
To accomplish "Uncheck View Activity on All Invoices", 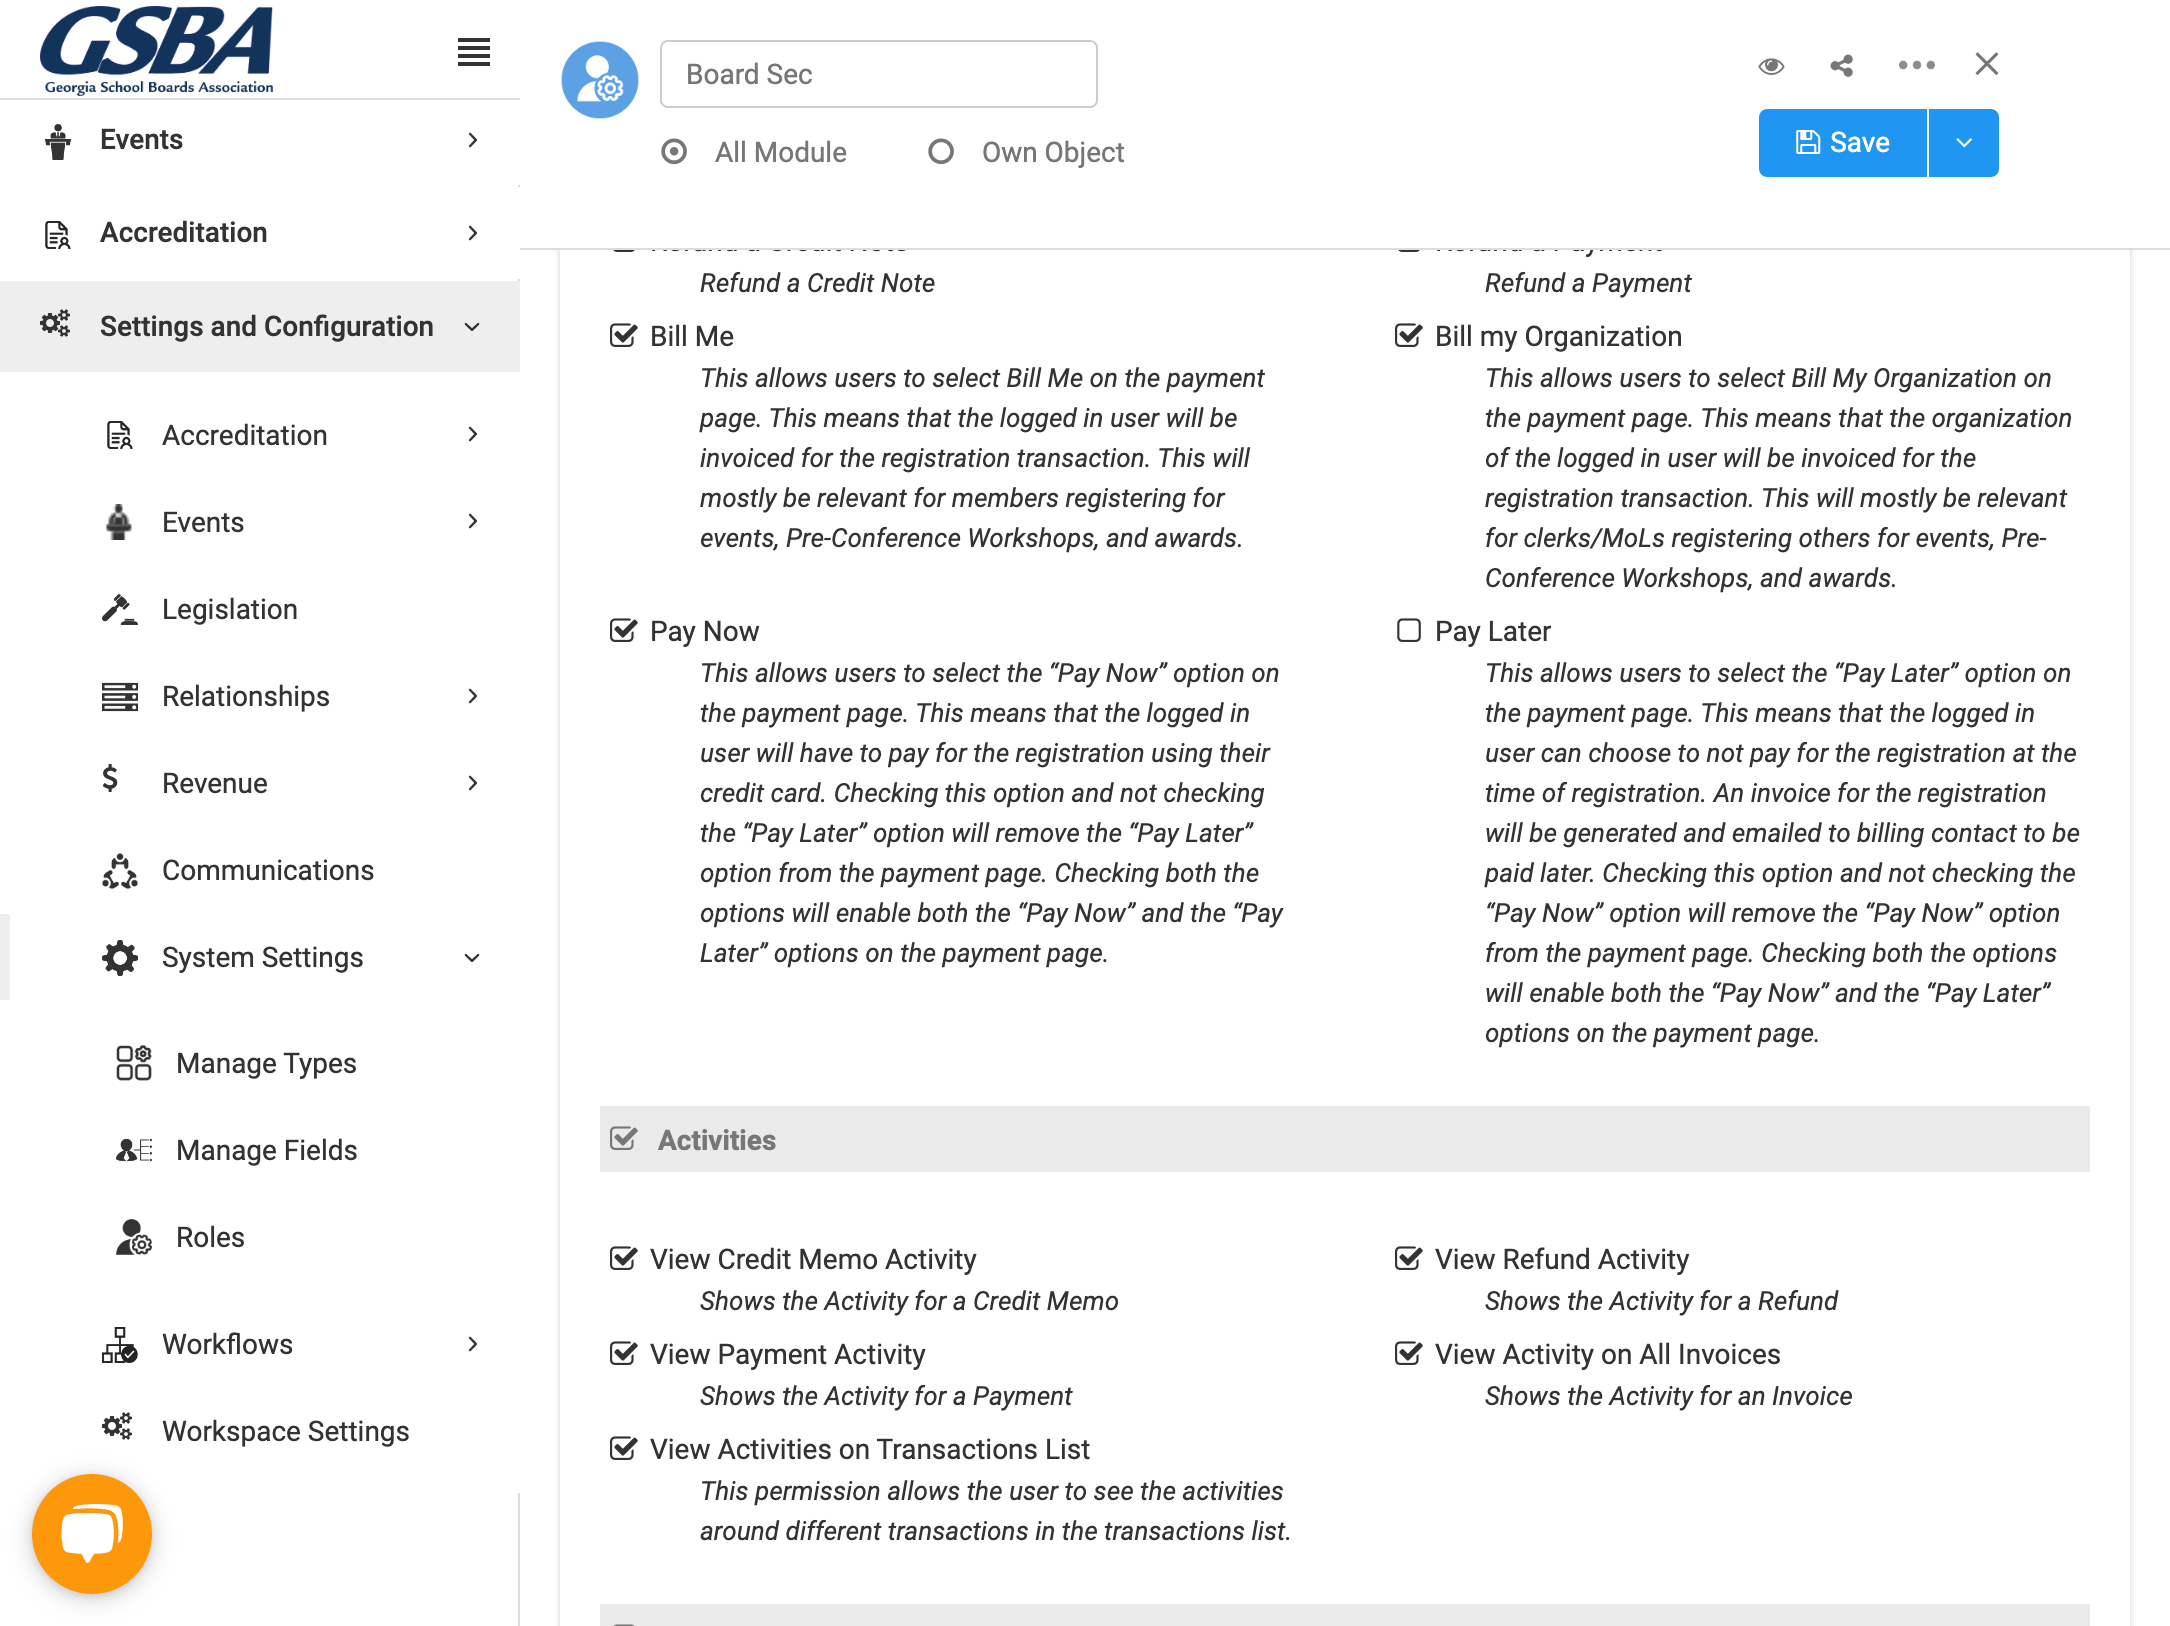I will click(x=1408, y=1353).
